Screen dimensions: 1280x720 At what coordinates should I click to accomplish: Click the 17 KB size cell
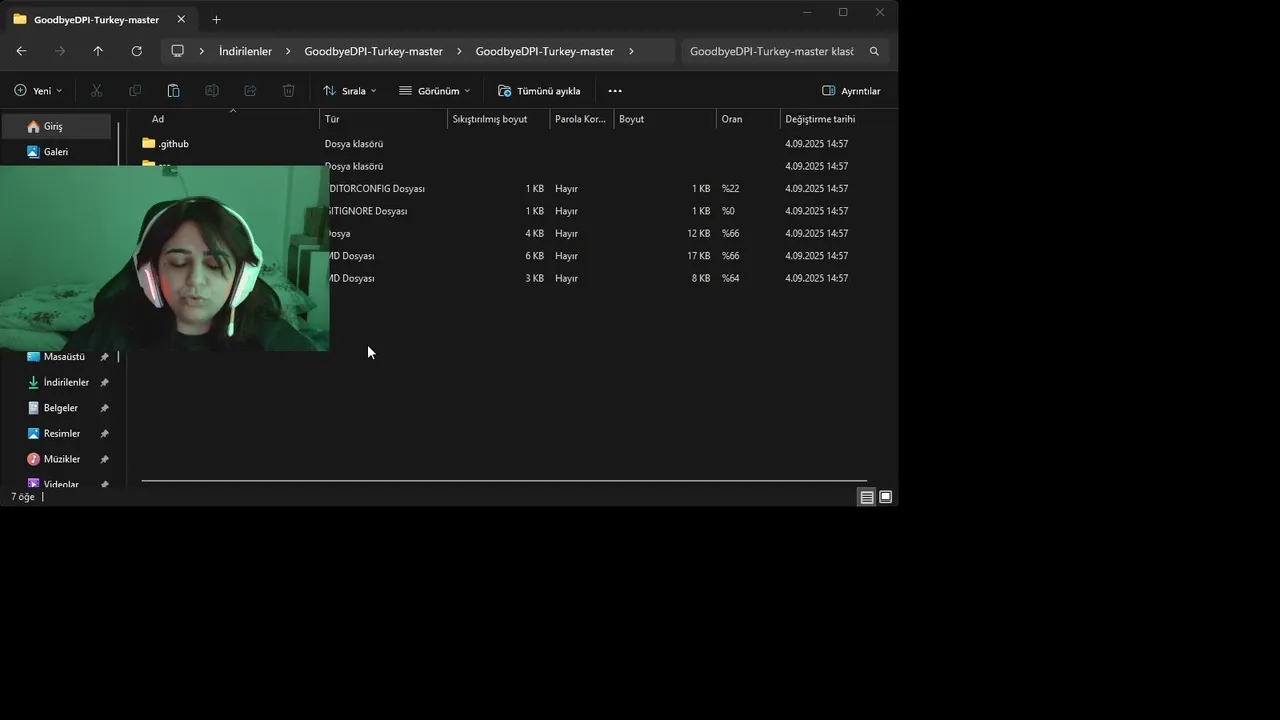pos(698,256)
